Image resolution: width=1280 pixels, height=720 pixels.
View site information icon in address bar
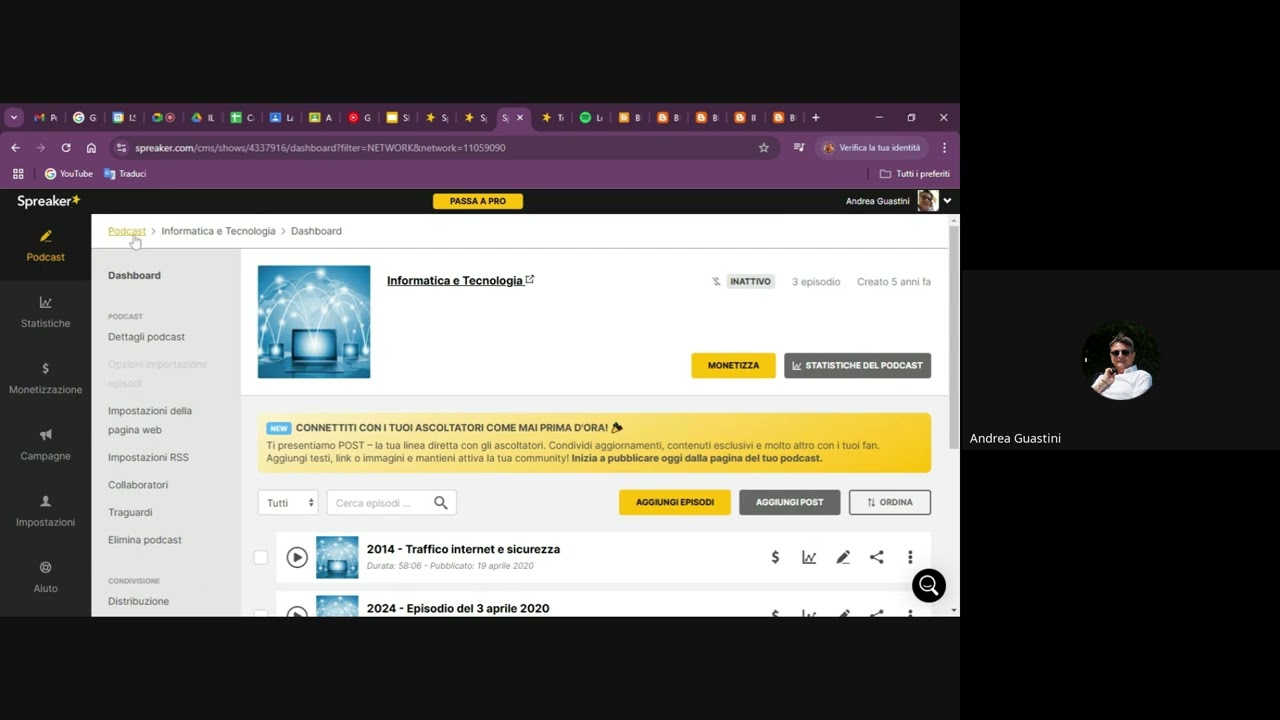tap(121, 147)
